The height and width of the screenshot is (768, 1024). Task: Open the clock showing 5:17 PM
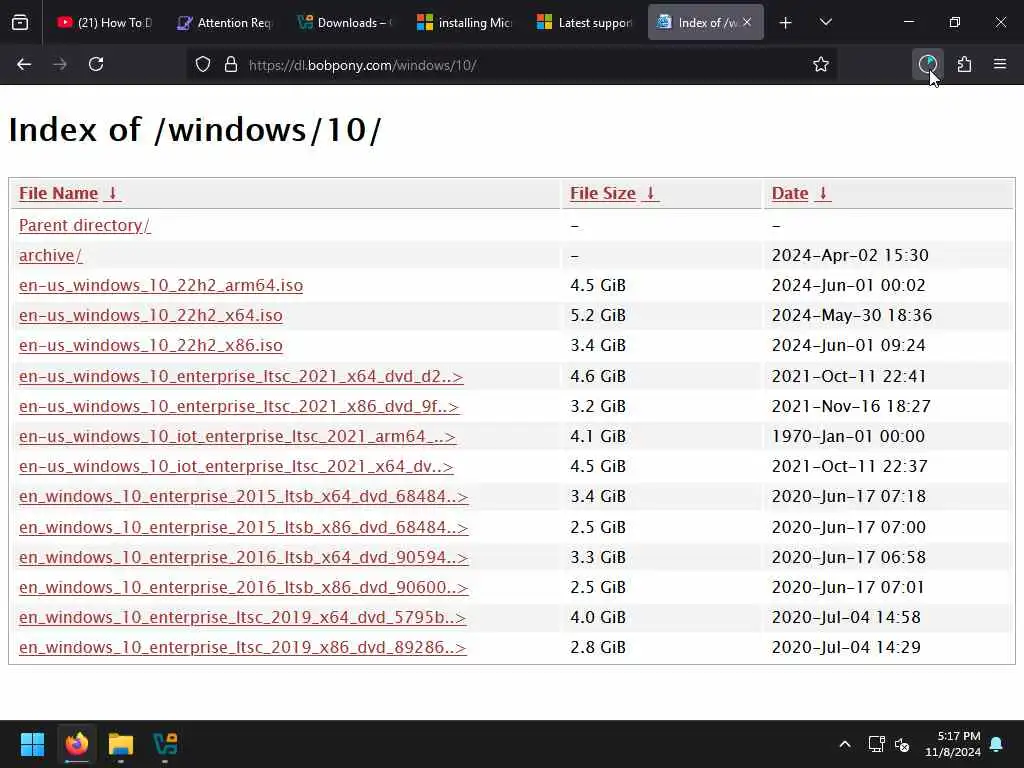[953, 744]
